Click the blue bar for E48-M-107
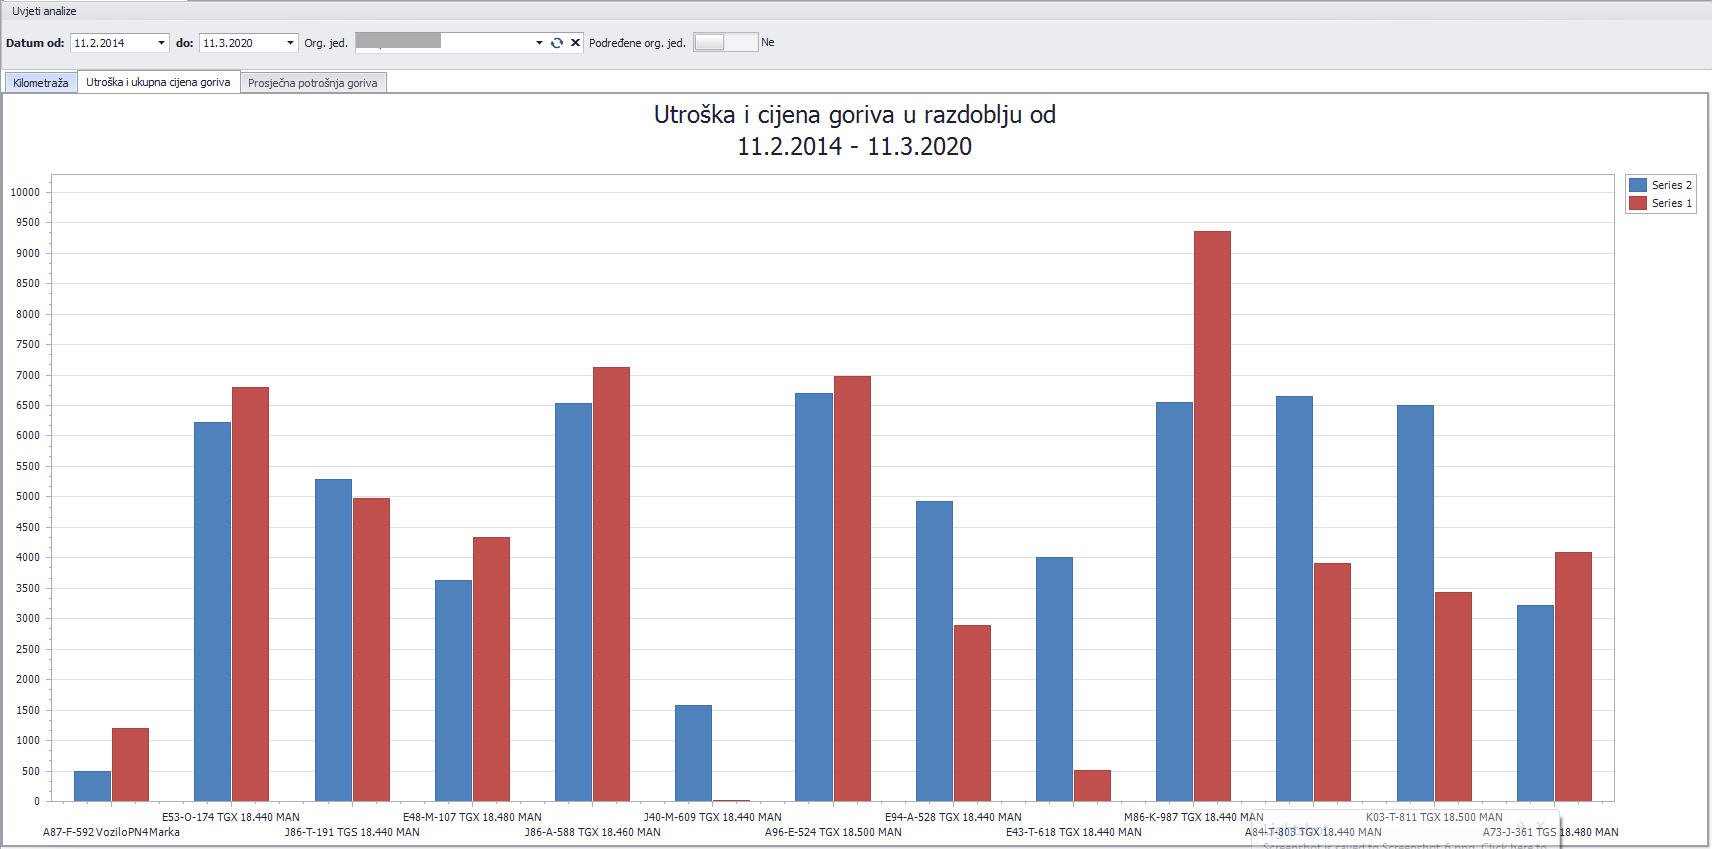Viewport: 1712px width, 849px height. coord(453,690)
